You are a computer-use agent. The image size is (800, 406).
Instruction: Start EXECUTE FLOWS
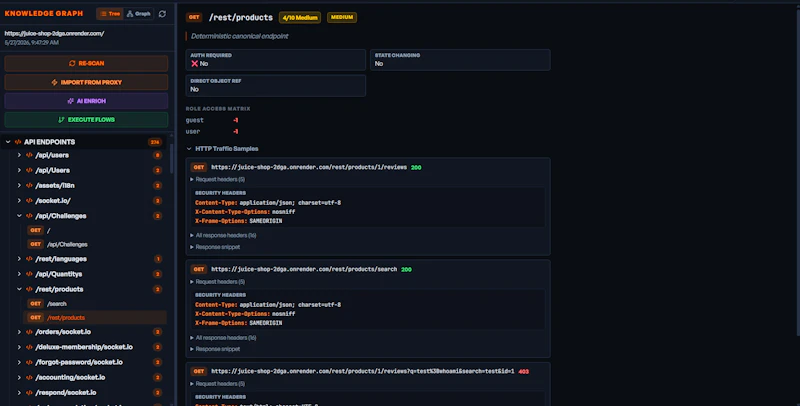[86, 120]
